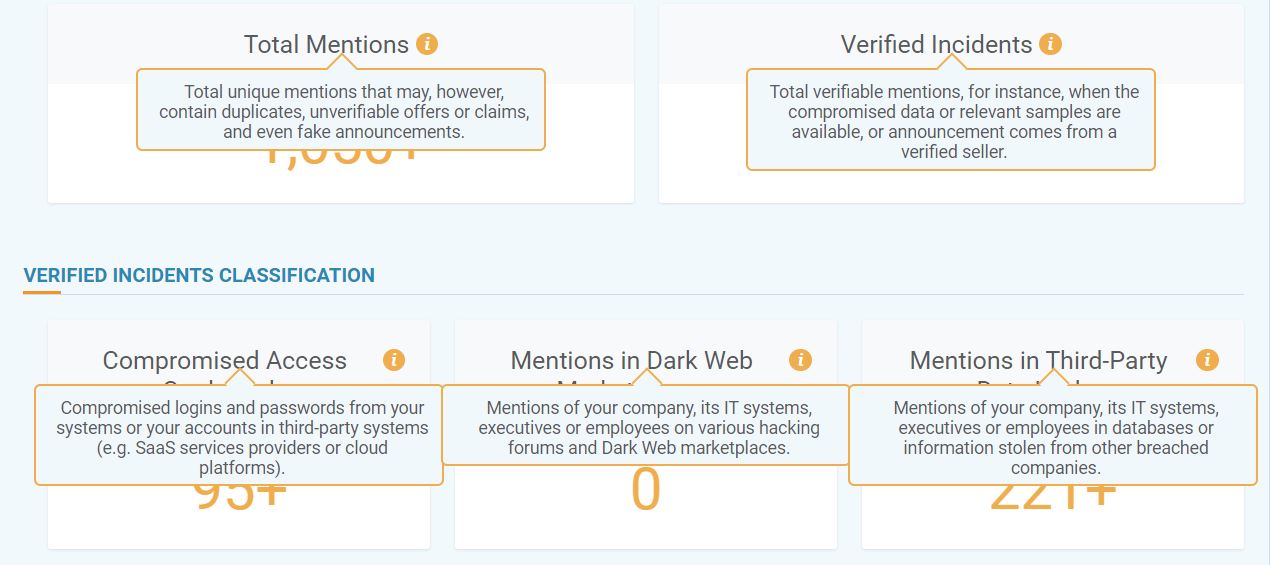Click the Verified Incidents heading
The image size is (1270, 565).
(936, 45)
